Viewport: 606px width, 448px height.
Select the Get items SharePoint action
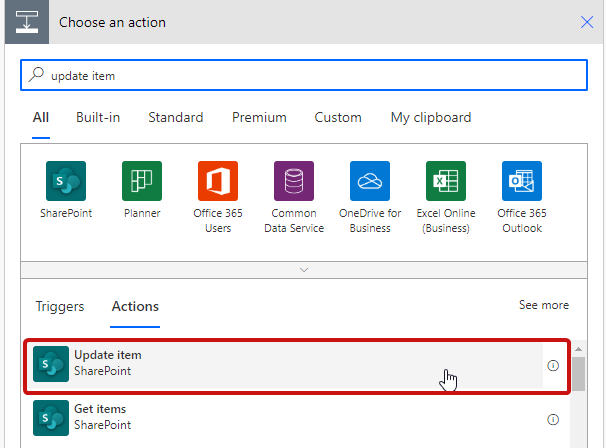(x=288, y=418)
